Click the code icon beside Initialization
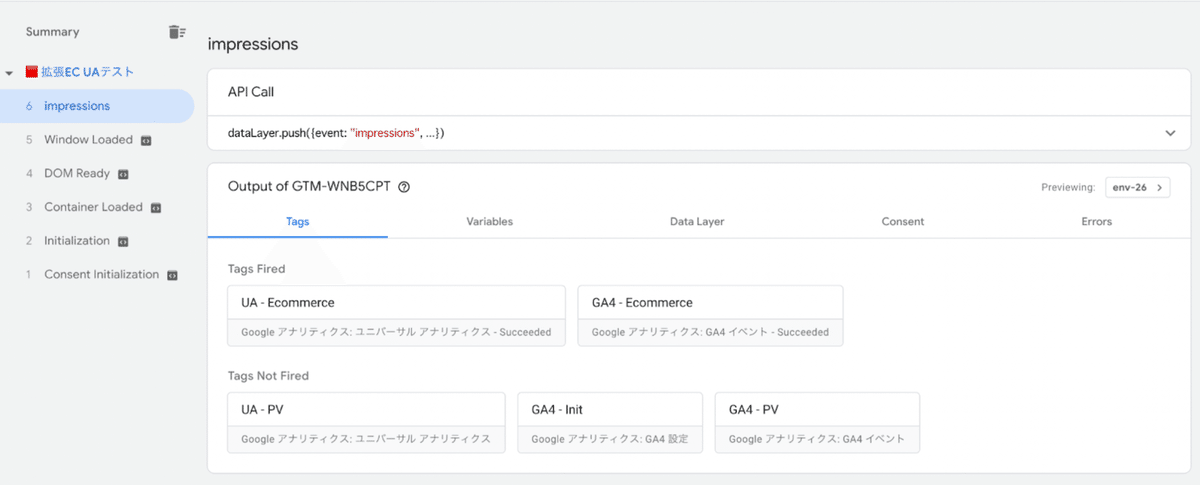This screenshot has height=485, width=1200. (123, 241)
